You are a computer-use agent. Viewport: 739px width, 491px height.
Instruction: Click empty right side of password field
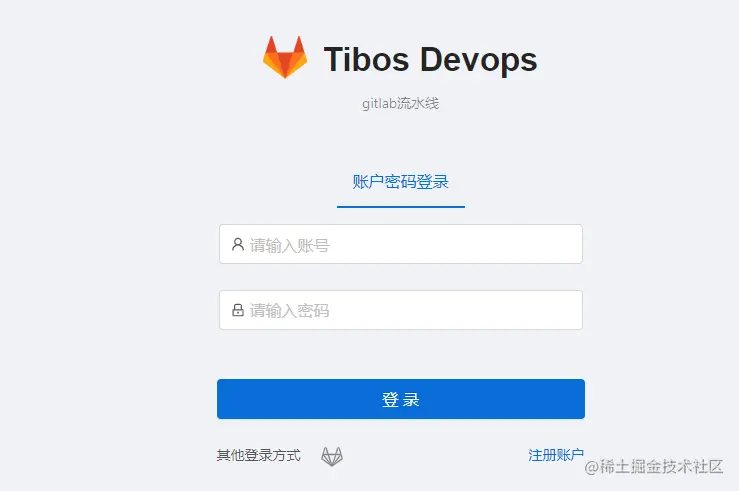[x=471, y=310]
